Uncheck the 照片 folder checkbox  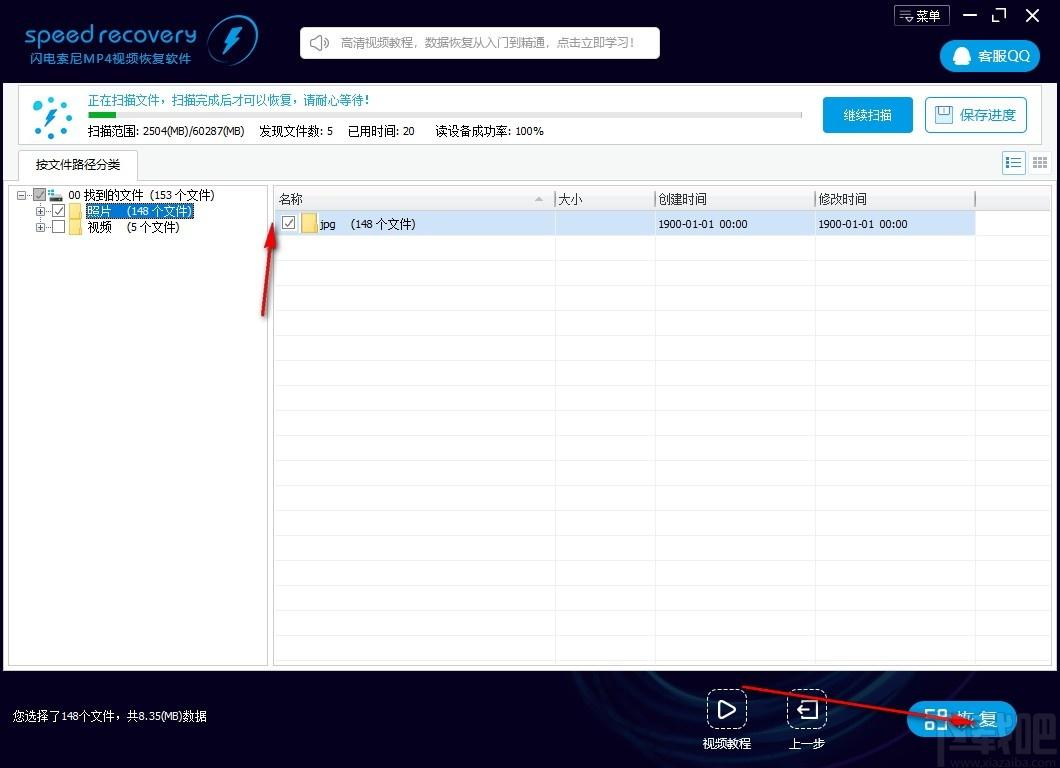59,211
